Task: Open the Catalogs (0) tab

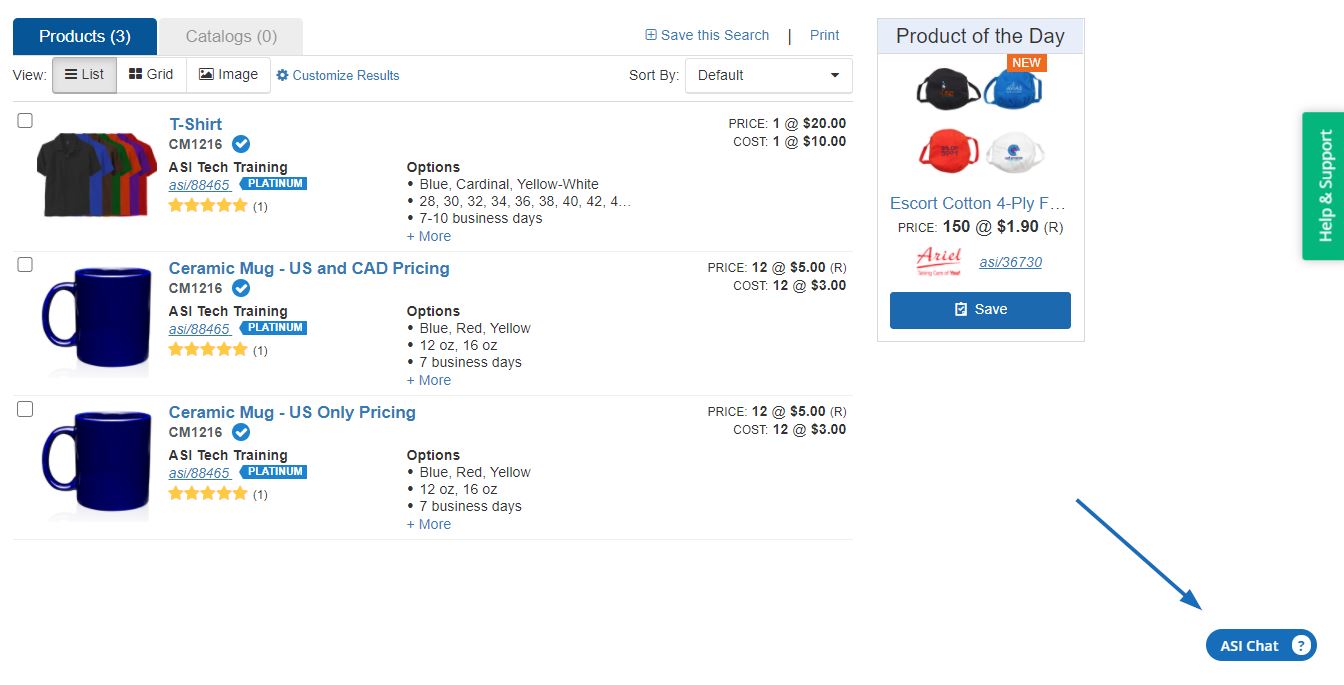Action: click(231, 36)
